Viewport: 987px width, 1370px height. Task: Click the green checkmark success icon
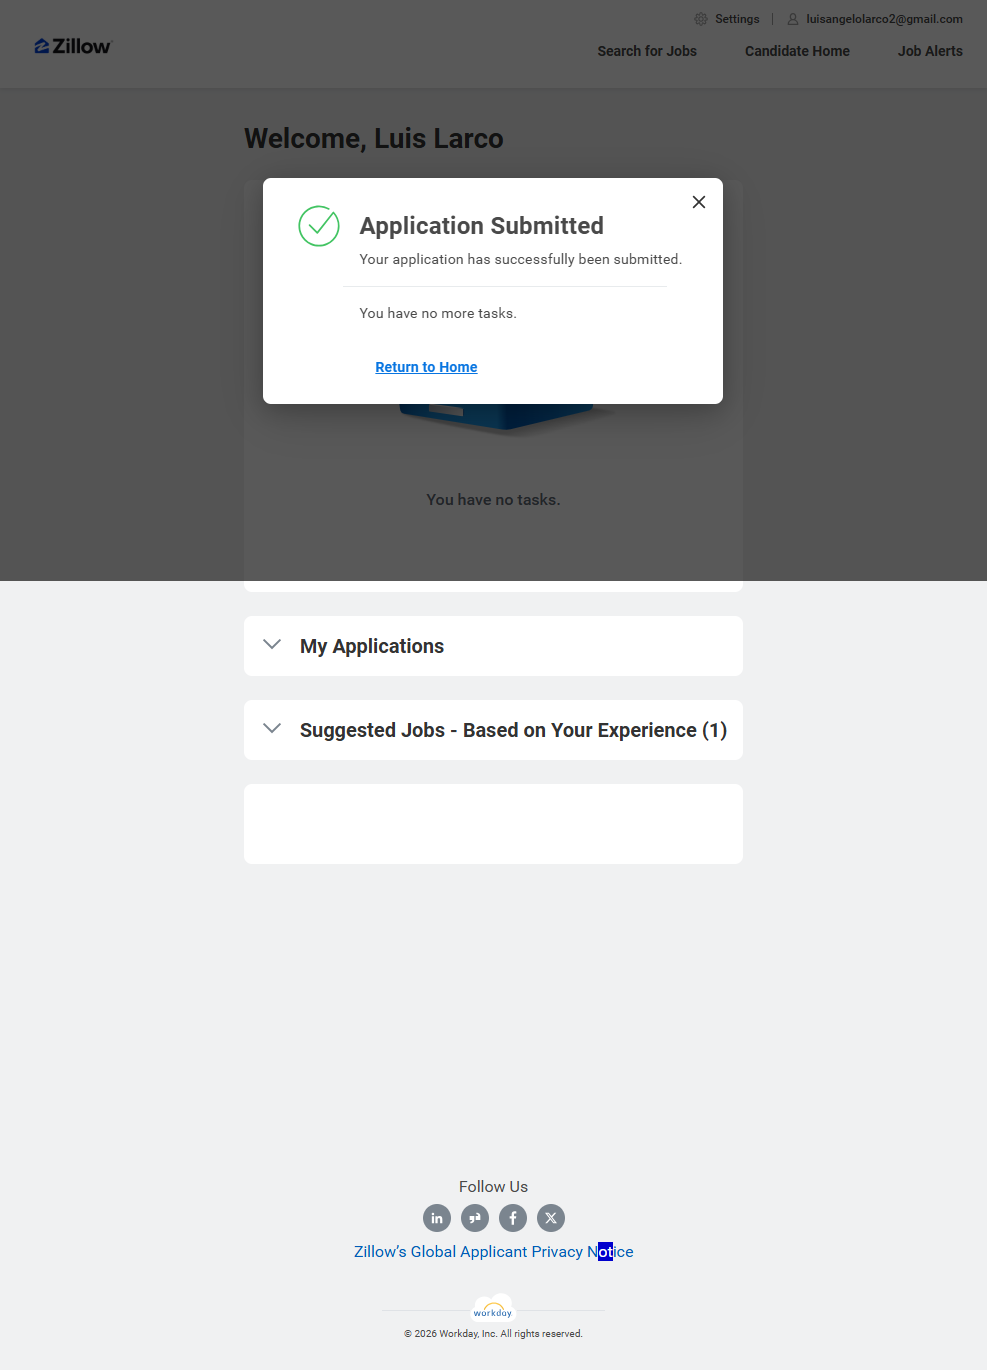319,226
